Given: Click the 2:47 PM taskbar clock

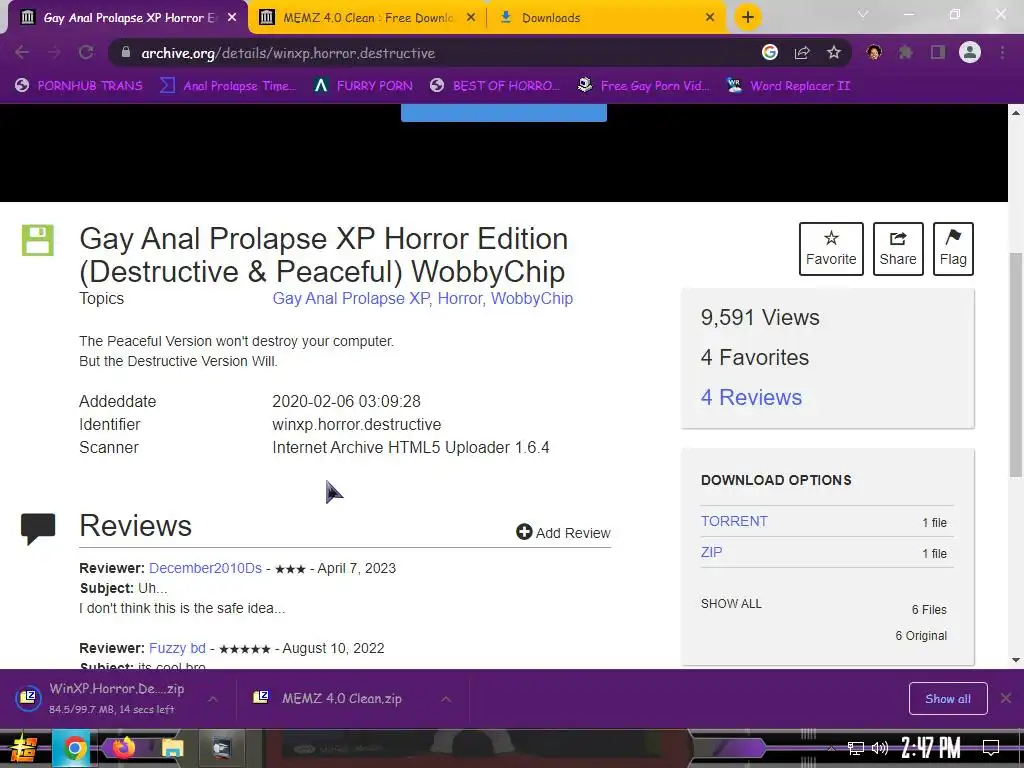Looking at the screenshot, I should click(x=931, y=748).
